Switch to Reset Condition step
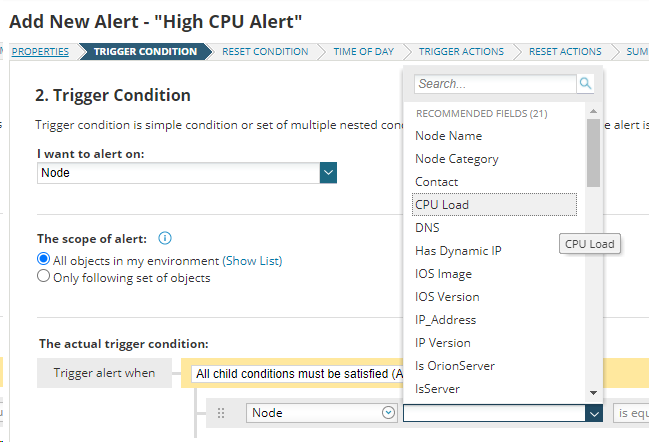 (x=265, y=51)
